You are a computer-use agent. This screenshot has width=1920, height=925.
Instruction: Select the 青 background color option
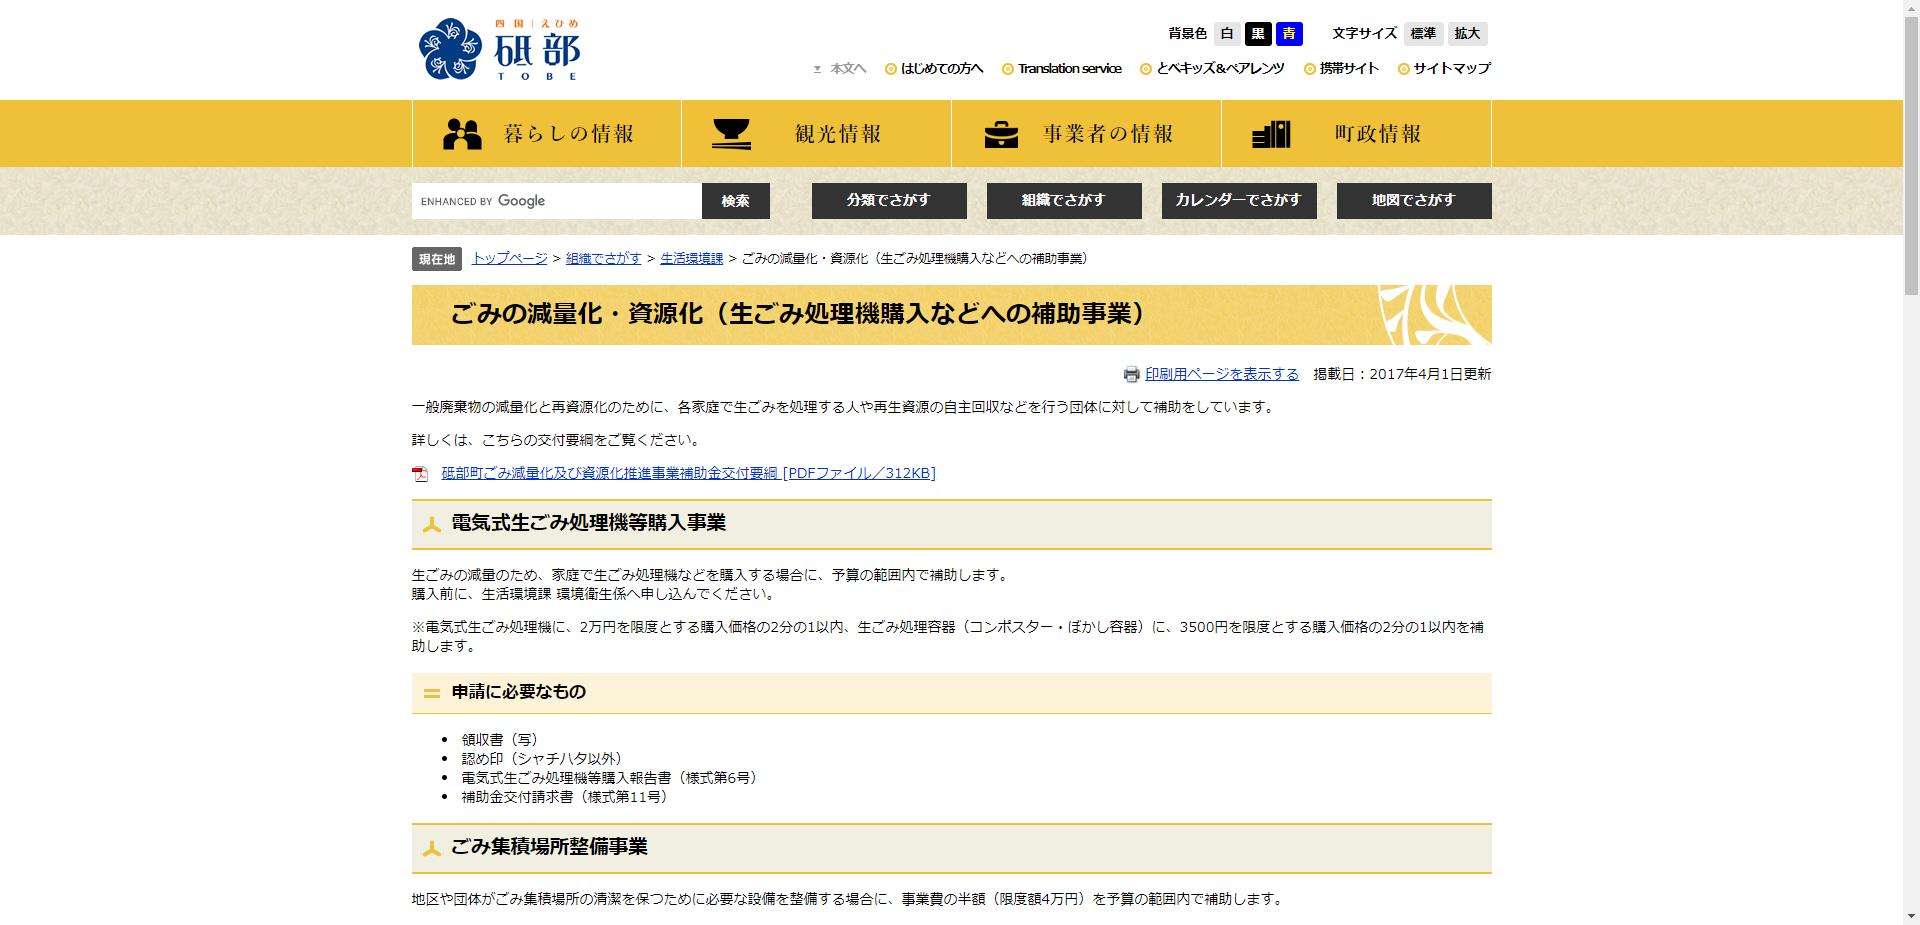(x=1291, y=33)
